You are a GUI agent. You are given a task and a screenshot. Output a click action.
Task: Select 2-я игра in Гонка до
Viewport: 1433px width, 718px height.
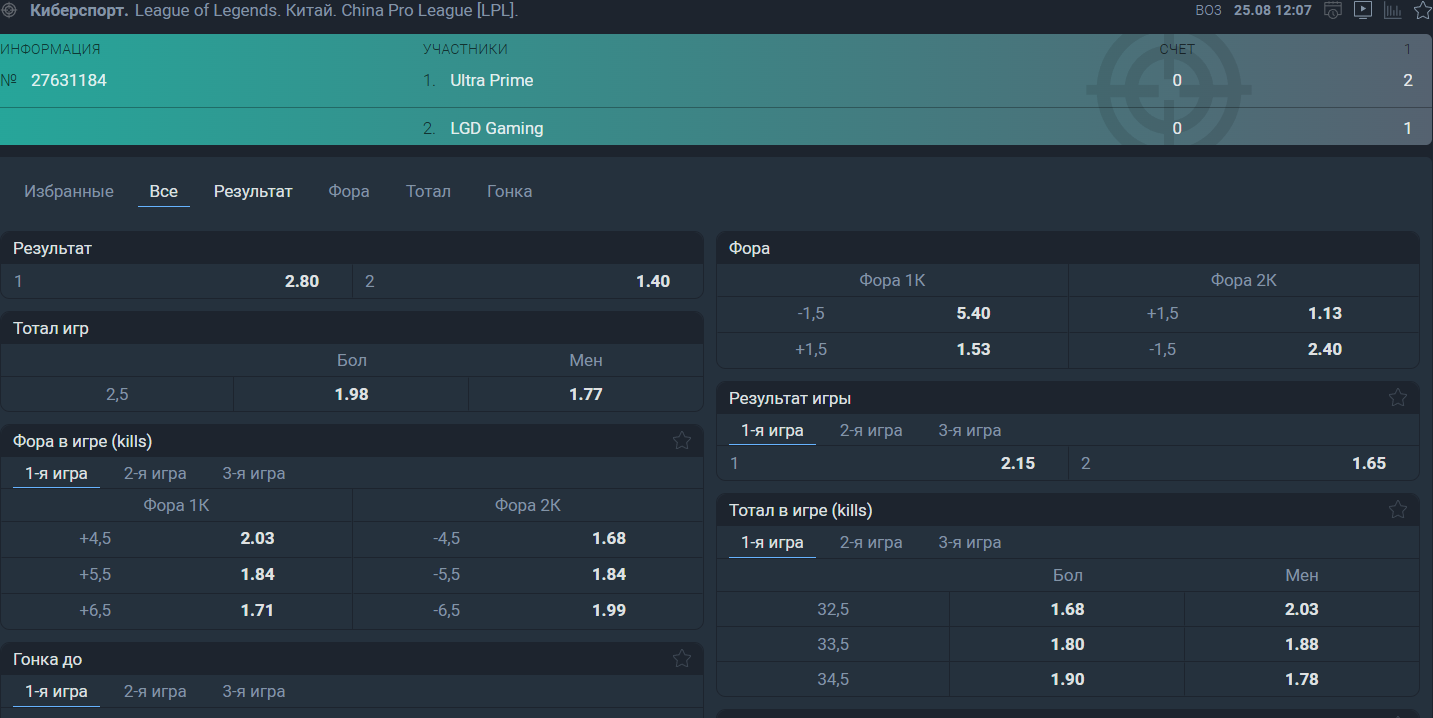tap(155, 691)
